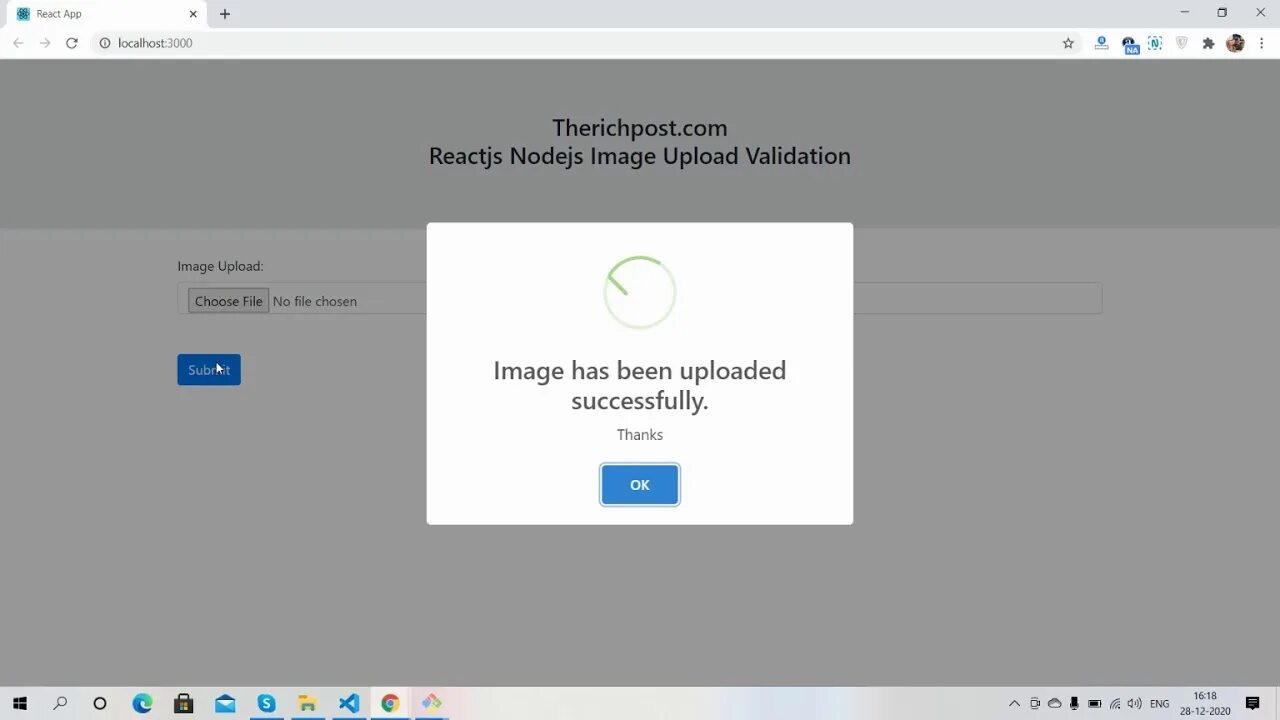The width and height of the screenshot is (1280, 720).
Task: Switch the ENG input language indicator
Action: point(1160,704)
